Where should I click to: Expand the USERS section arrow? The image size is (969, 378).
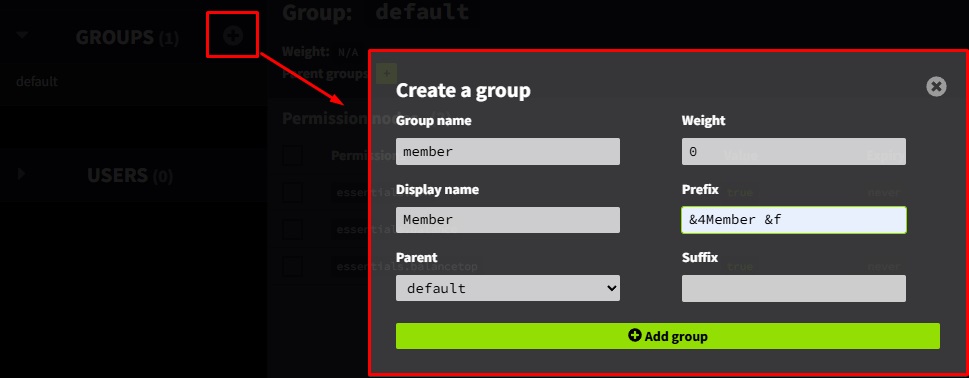(x=22, y=174)
